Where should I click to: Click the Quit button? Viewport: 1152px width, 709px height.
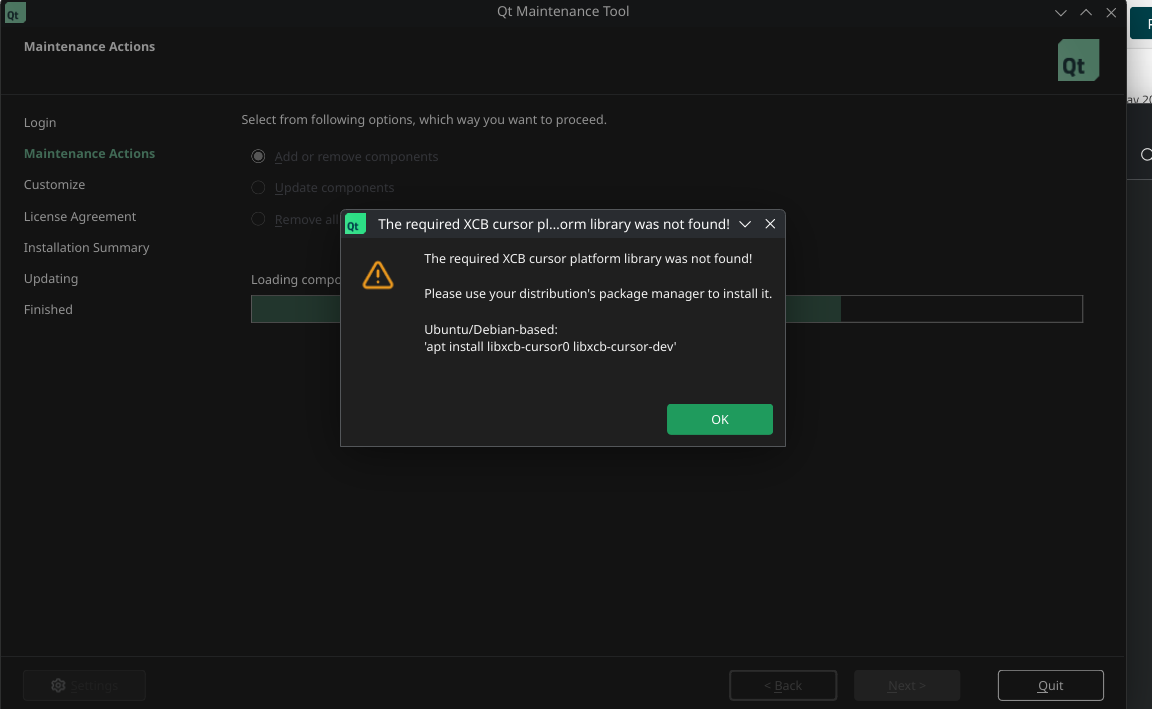1050,685
